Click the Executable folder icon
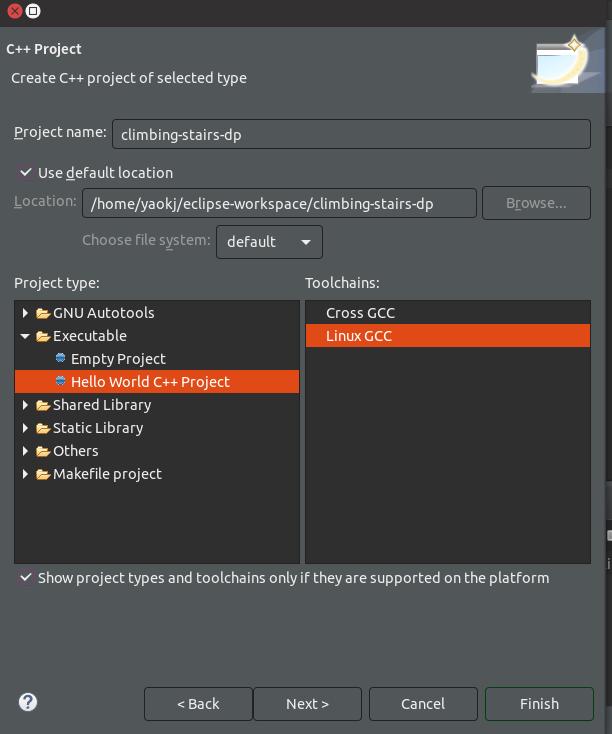 (x=43, y=336)
